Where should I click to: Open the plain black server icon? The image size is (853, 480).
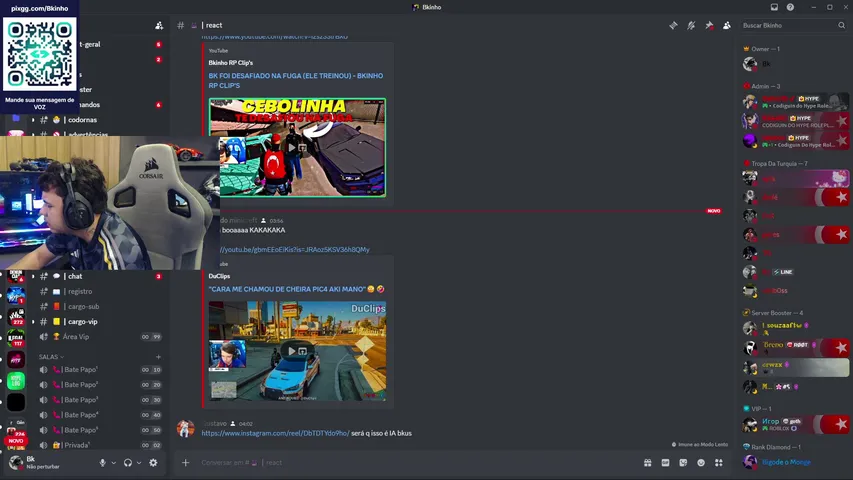coord(16,402)
